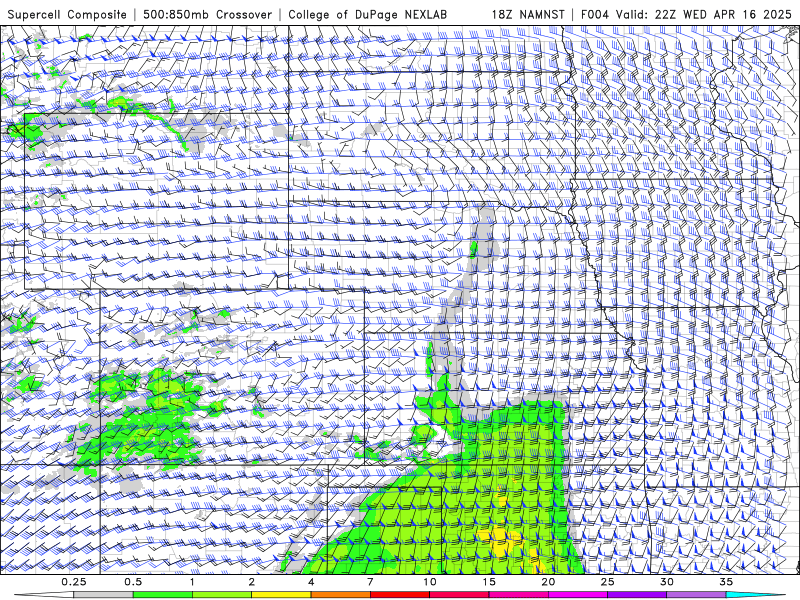Pick the yellow legend segment between 2 and 4

(281, 595)
